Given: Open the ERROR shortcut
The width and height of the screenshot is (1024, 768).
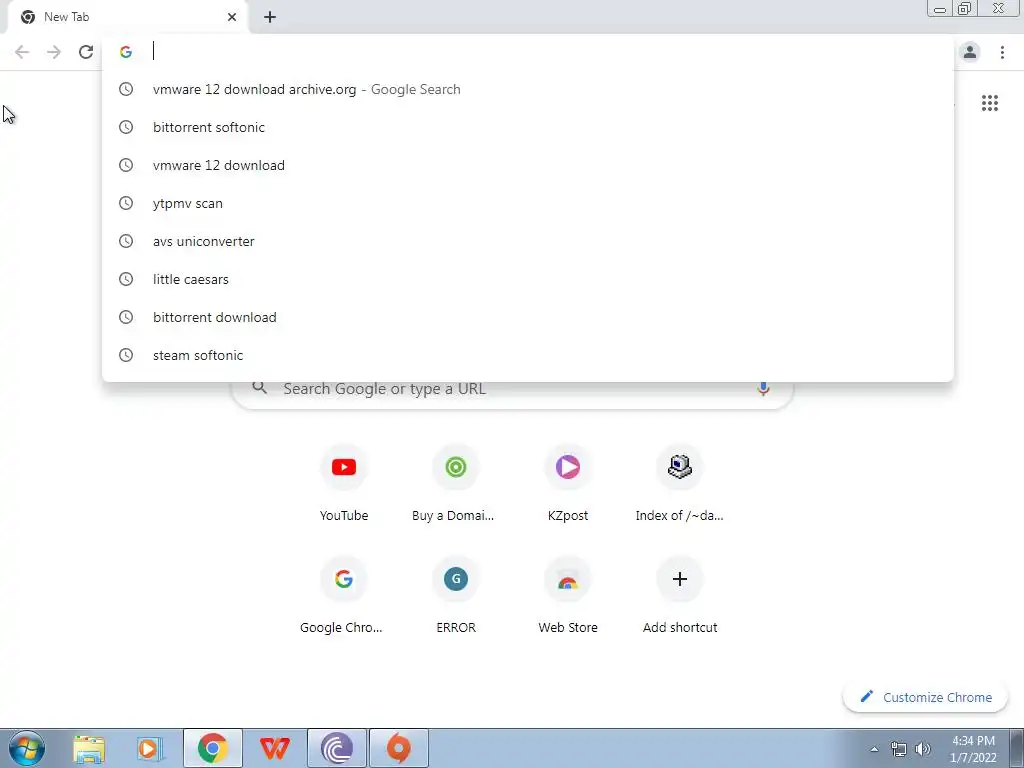Looking at the screenshot, I should point(455,595).
